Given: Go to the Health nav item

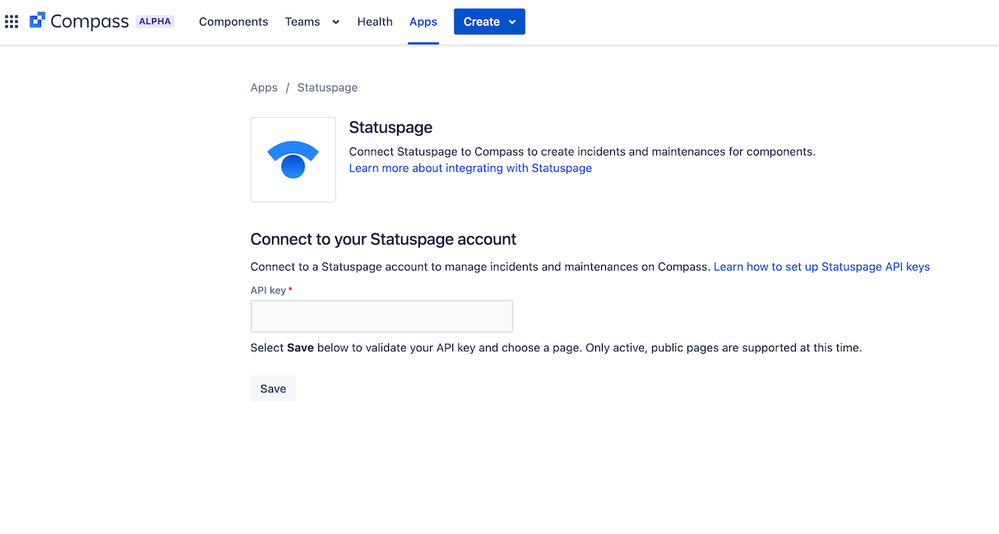Looking at the screenshot, I should (x=375, y=22).
